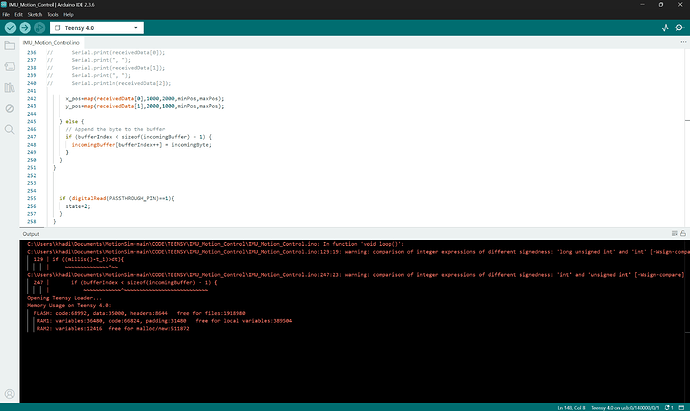Viewport: 690px width, 411px height.
Task: Restore down the Arduino IDE window
Action: click(x=661, y=4)
